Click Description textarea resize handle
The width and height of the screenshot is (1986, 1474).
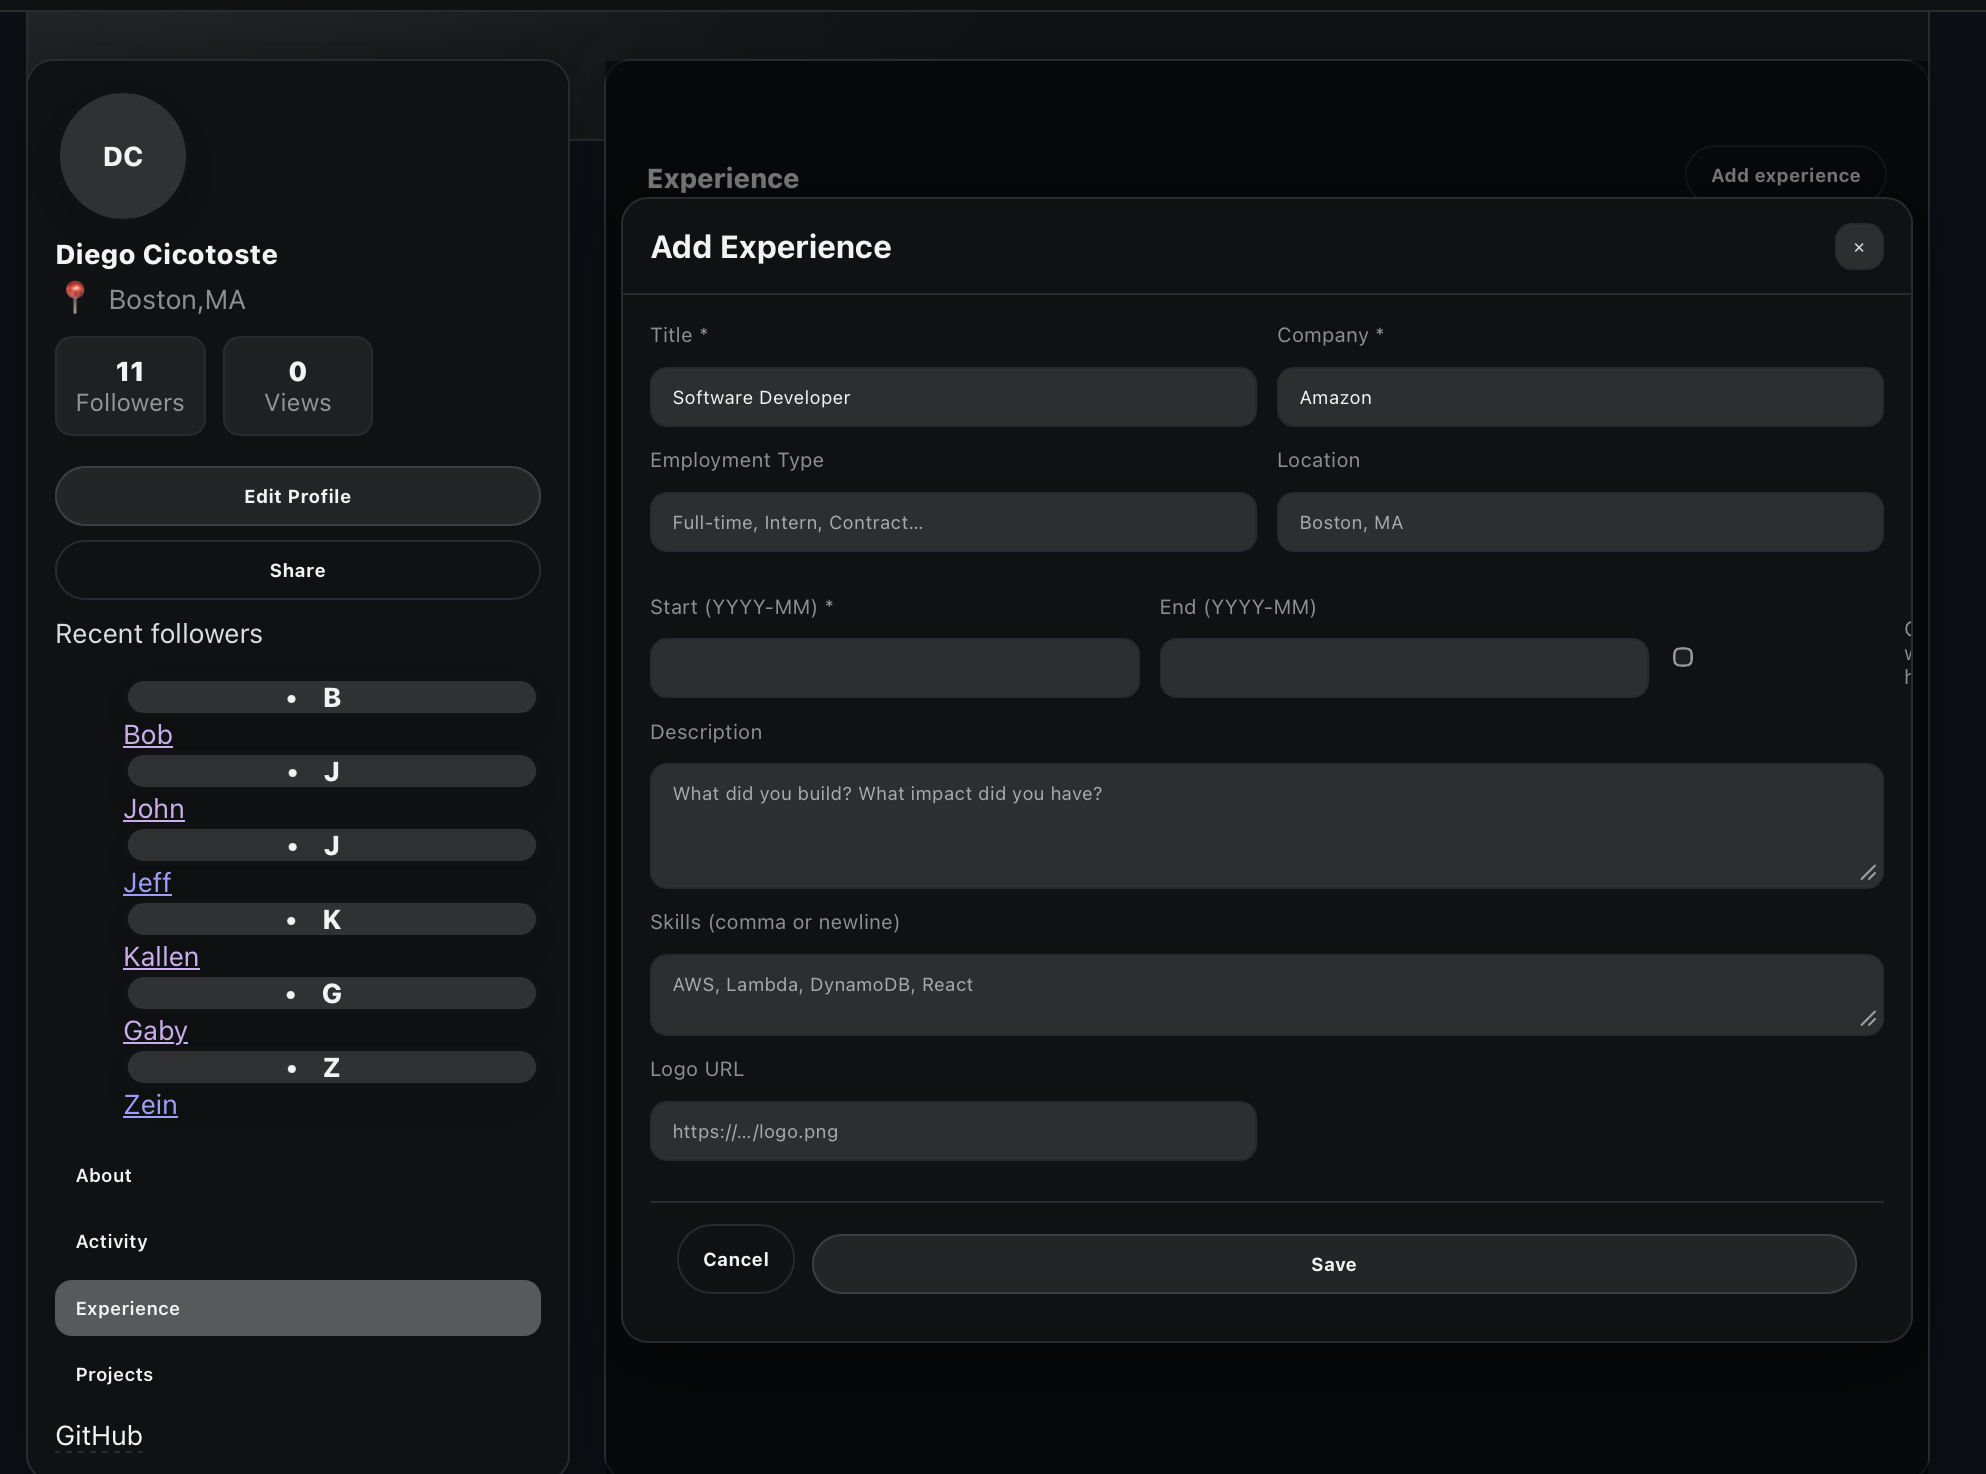(1867, 873)
